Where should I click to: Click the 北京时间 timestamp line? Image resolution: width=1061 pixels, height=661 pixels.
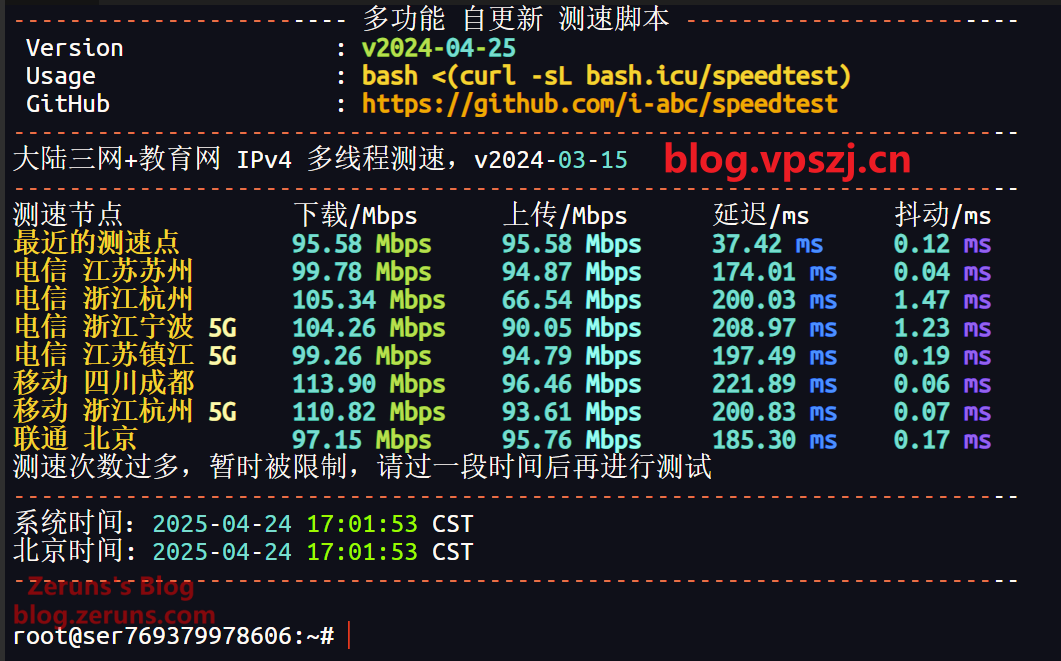pyautogui.click(x=242, y=551)
